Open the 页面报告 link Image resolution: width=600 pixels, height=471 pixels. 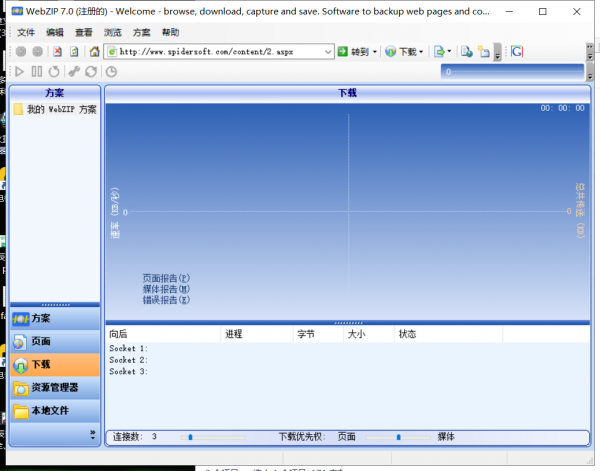tap(165, 278)
